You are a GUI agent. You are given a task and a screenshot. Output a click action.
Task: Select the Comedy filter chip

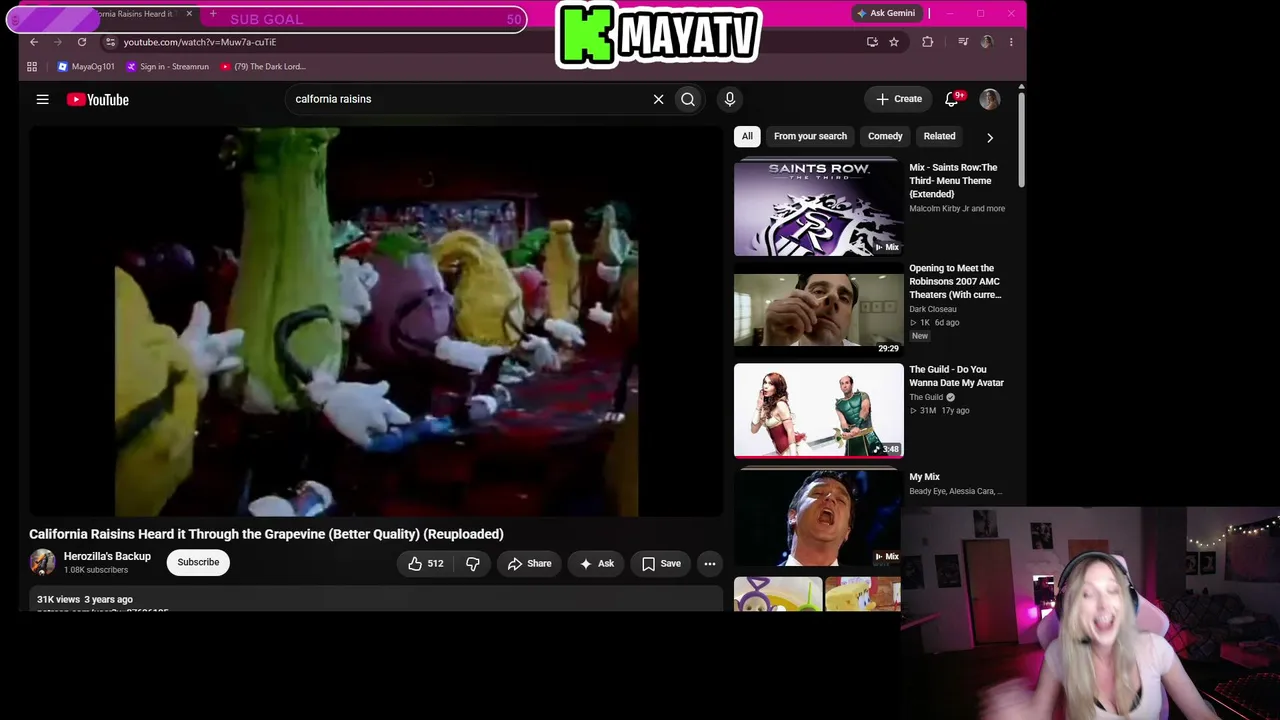[x=885, y=136]
